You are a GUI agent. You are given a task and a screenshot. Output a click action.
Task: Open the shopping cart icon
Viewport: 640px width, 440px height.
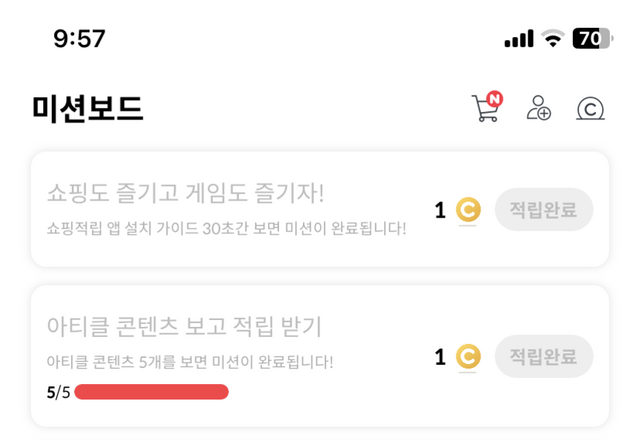[484, 110]
